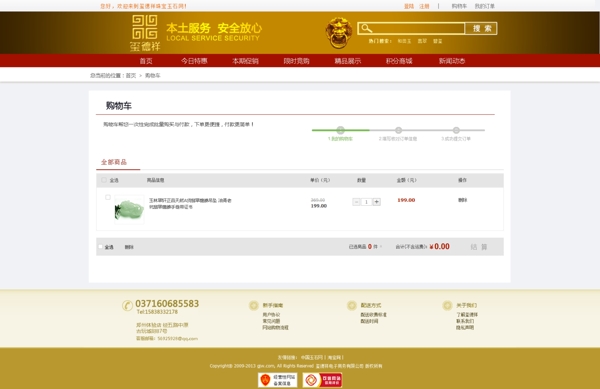The height and width of the screenshot is (389, 600).
Task: Click the 配送方式 round footer icon
Action: (x=352, y=305)
